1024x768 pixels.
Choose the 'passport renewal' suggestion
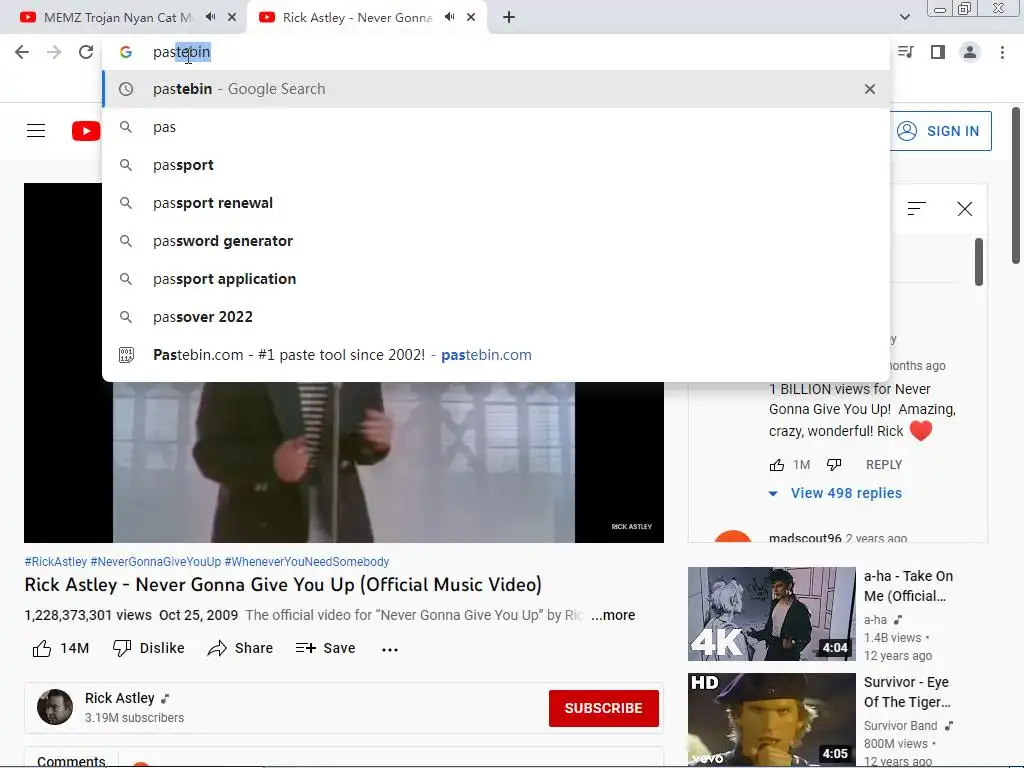[x=496, y=203]
